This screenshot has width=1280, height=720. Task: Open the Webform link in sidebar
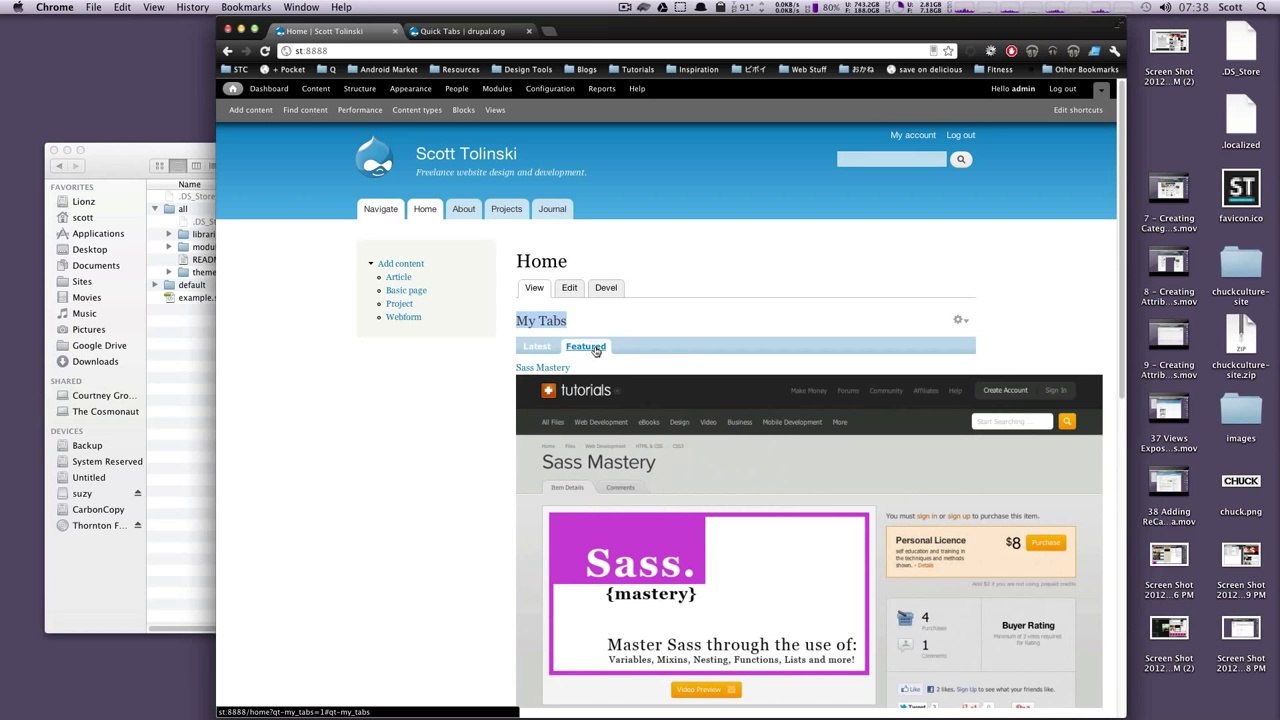[x=404, y=317]
